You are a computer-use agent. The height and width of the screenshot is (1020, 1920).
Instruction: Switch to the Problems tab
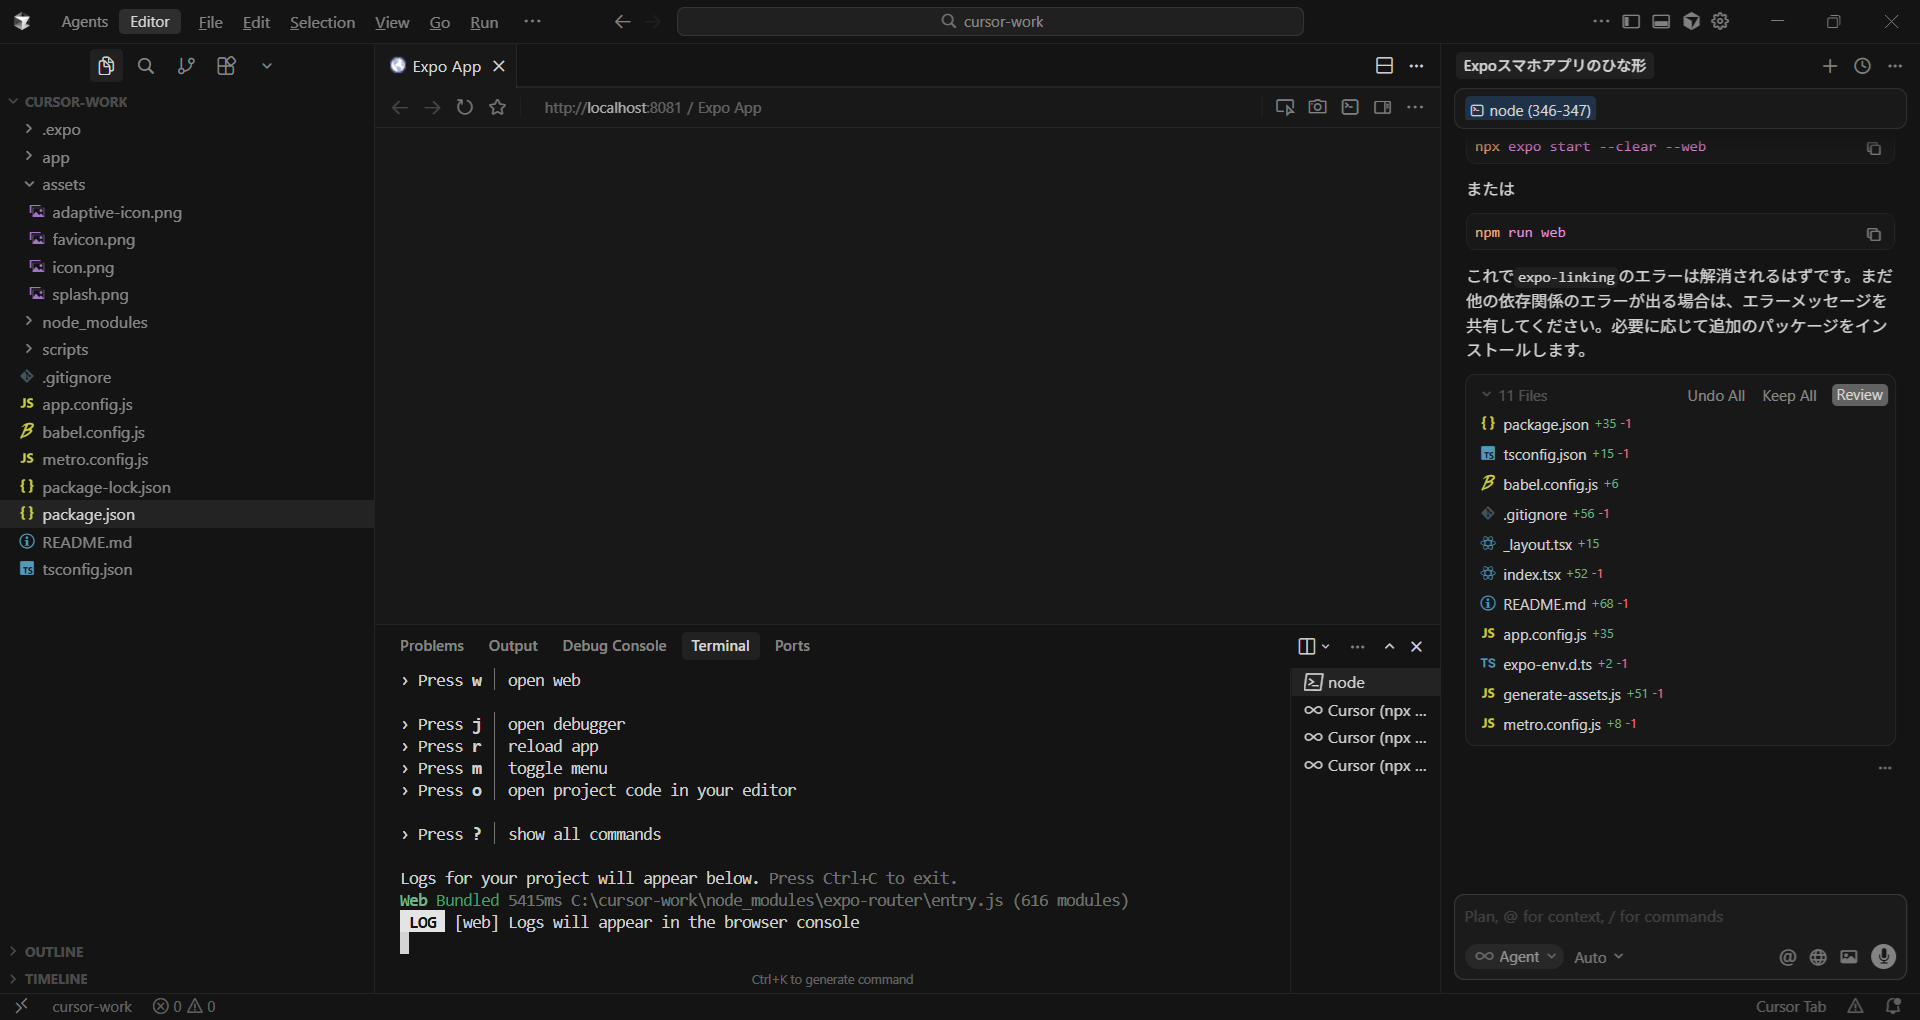[x=431, y=646]
